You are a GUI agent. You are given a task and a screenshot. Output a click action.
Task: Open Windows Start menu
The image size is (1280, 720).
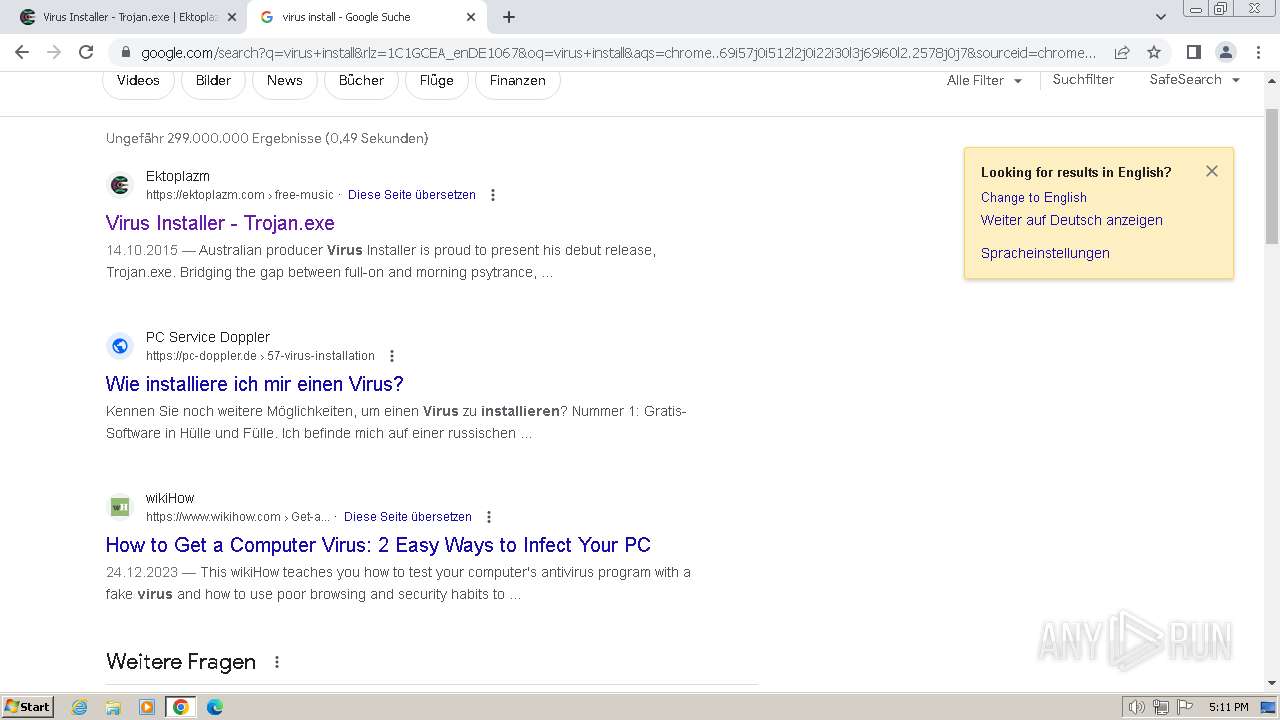point(28,707)
